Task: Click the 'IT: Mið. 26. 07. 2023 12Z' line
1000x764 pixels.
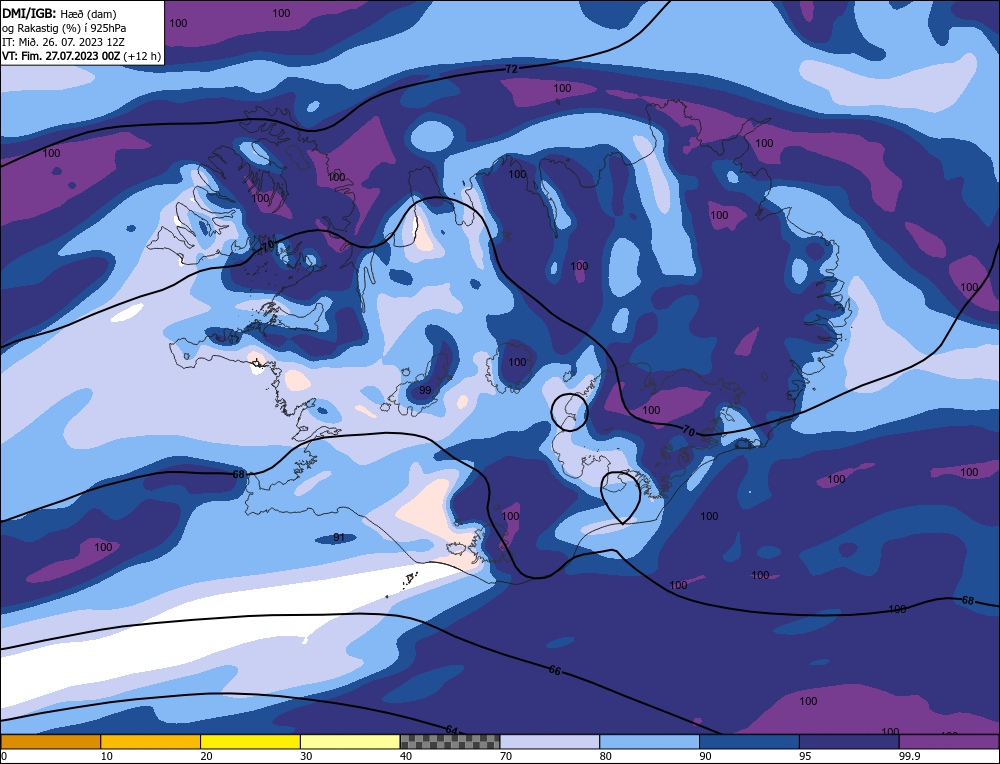Action: [x=63, y=42]
